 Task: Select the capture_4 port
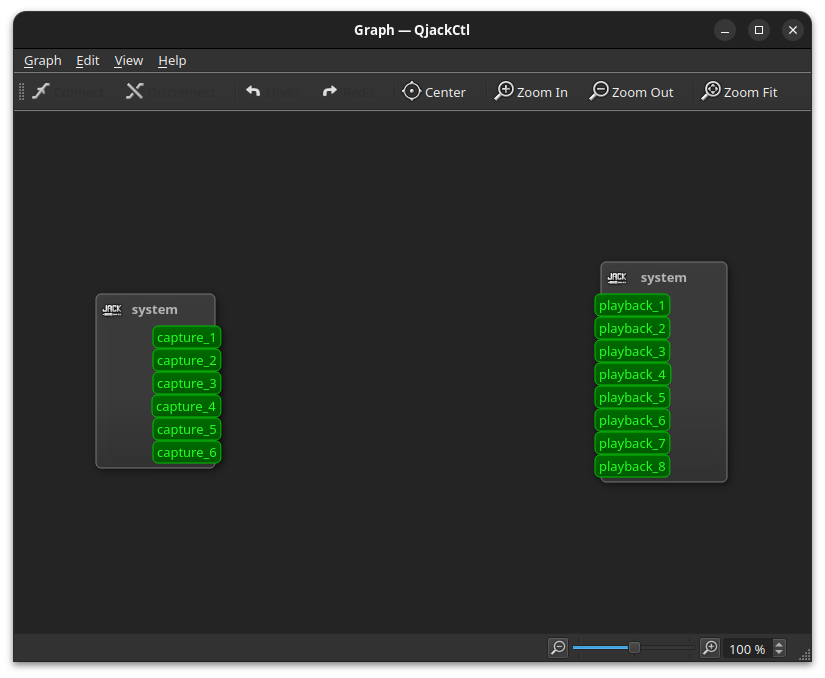pos(186,407)
